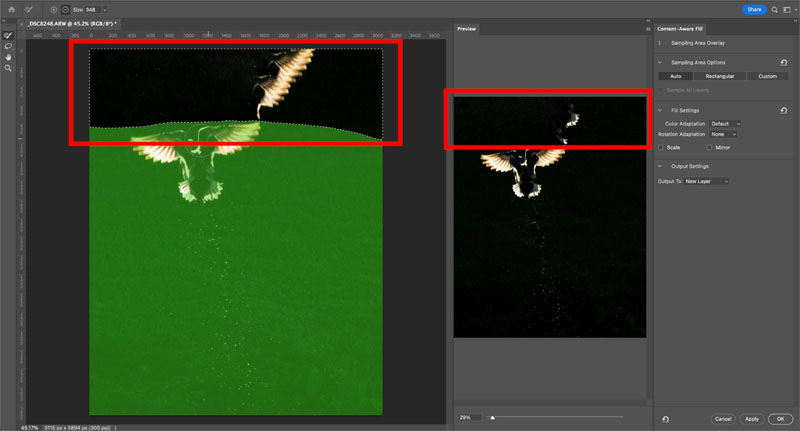The width and height of the screenshot is (800, 431).
Task: Select the Lasso tool
Action: [9, 45]
